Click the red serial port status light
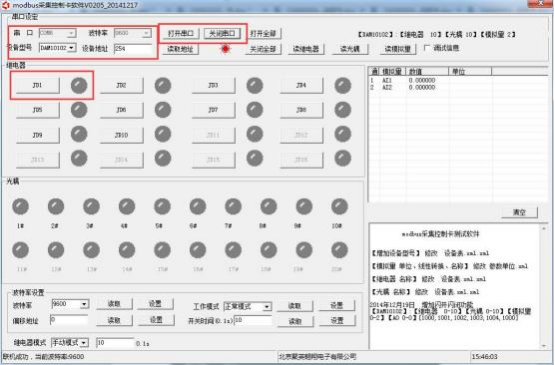The image size is (555, 365). [225, 49]
